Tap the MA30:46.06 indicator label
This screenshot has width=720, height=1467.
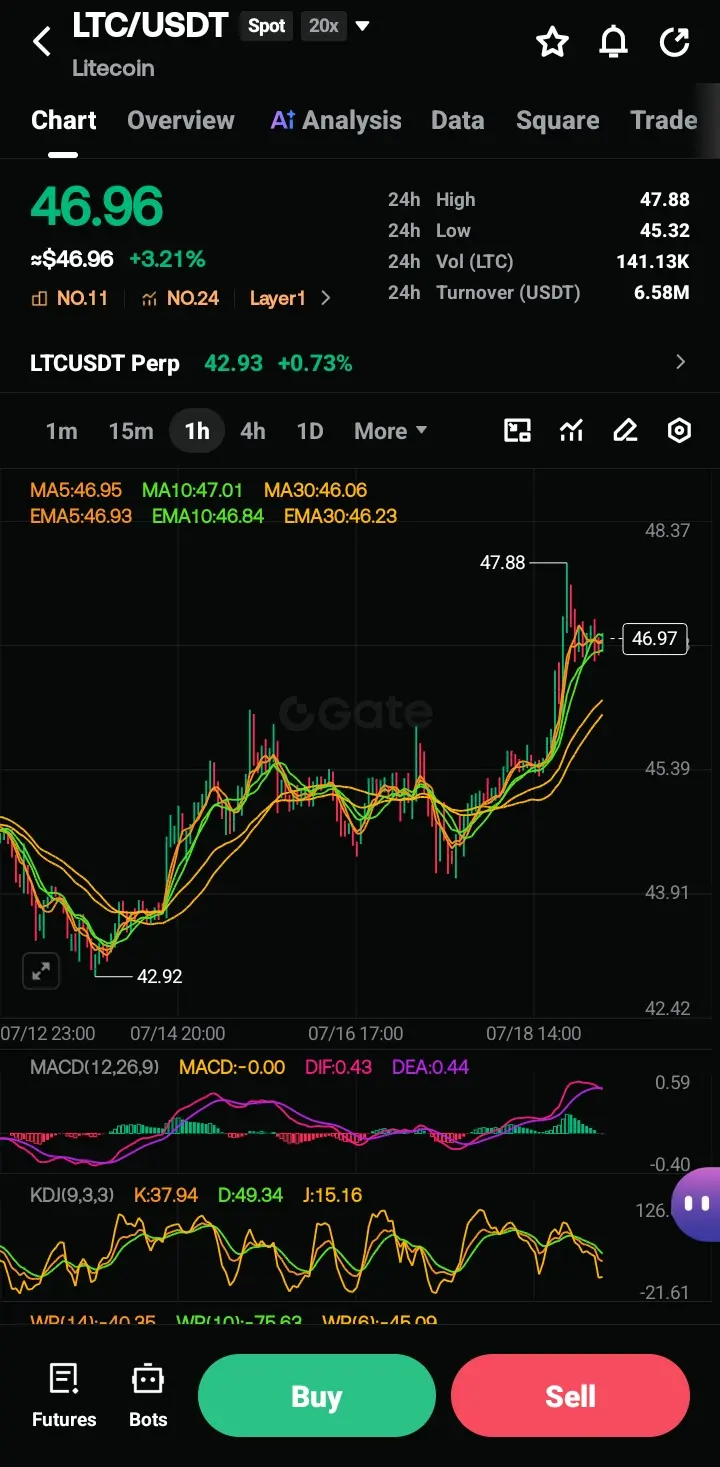click(315, 490)
